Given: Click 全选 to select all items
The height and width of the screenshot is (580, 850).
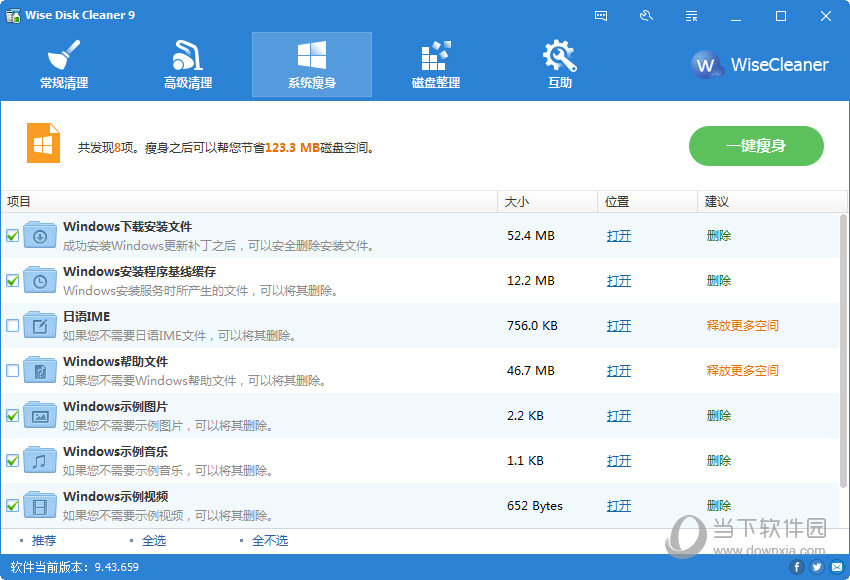Looking at the screenshot, I should point(154,541).
